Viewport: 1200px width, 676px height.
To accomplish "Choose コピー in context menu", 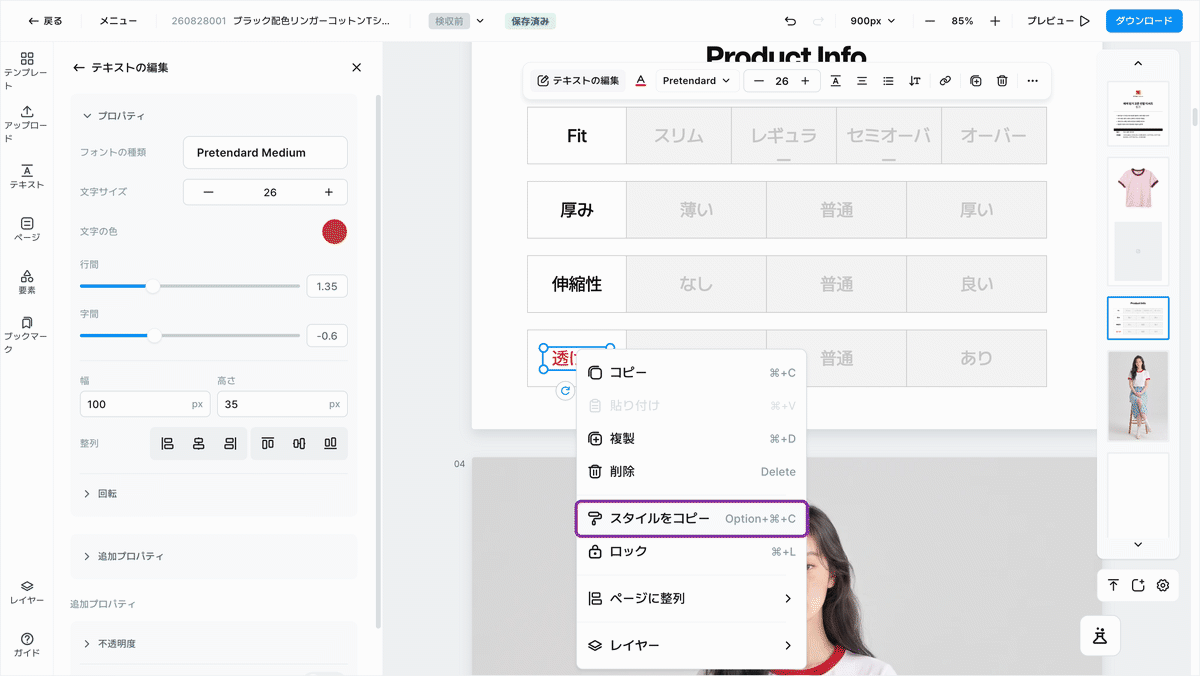I will tap(691, 373).
